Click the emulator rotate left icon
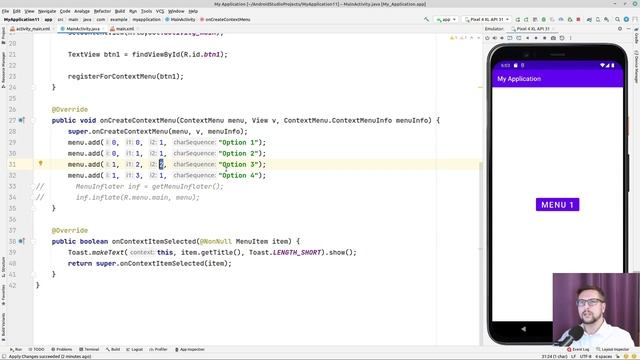The height and width of the screenshot is (360, 640). click(x=510, y=38)
